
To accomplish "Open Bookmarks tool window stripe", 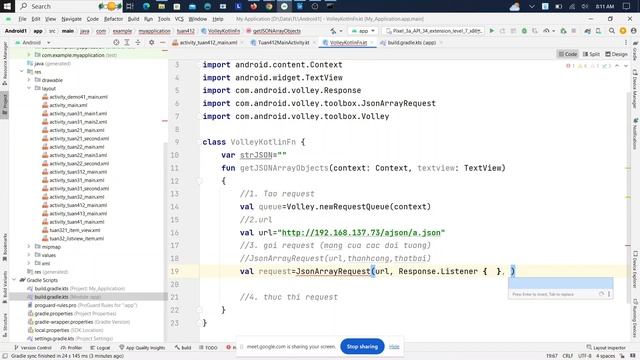I will (4, 247).
